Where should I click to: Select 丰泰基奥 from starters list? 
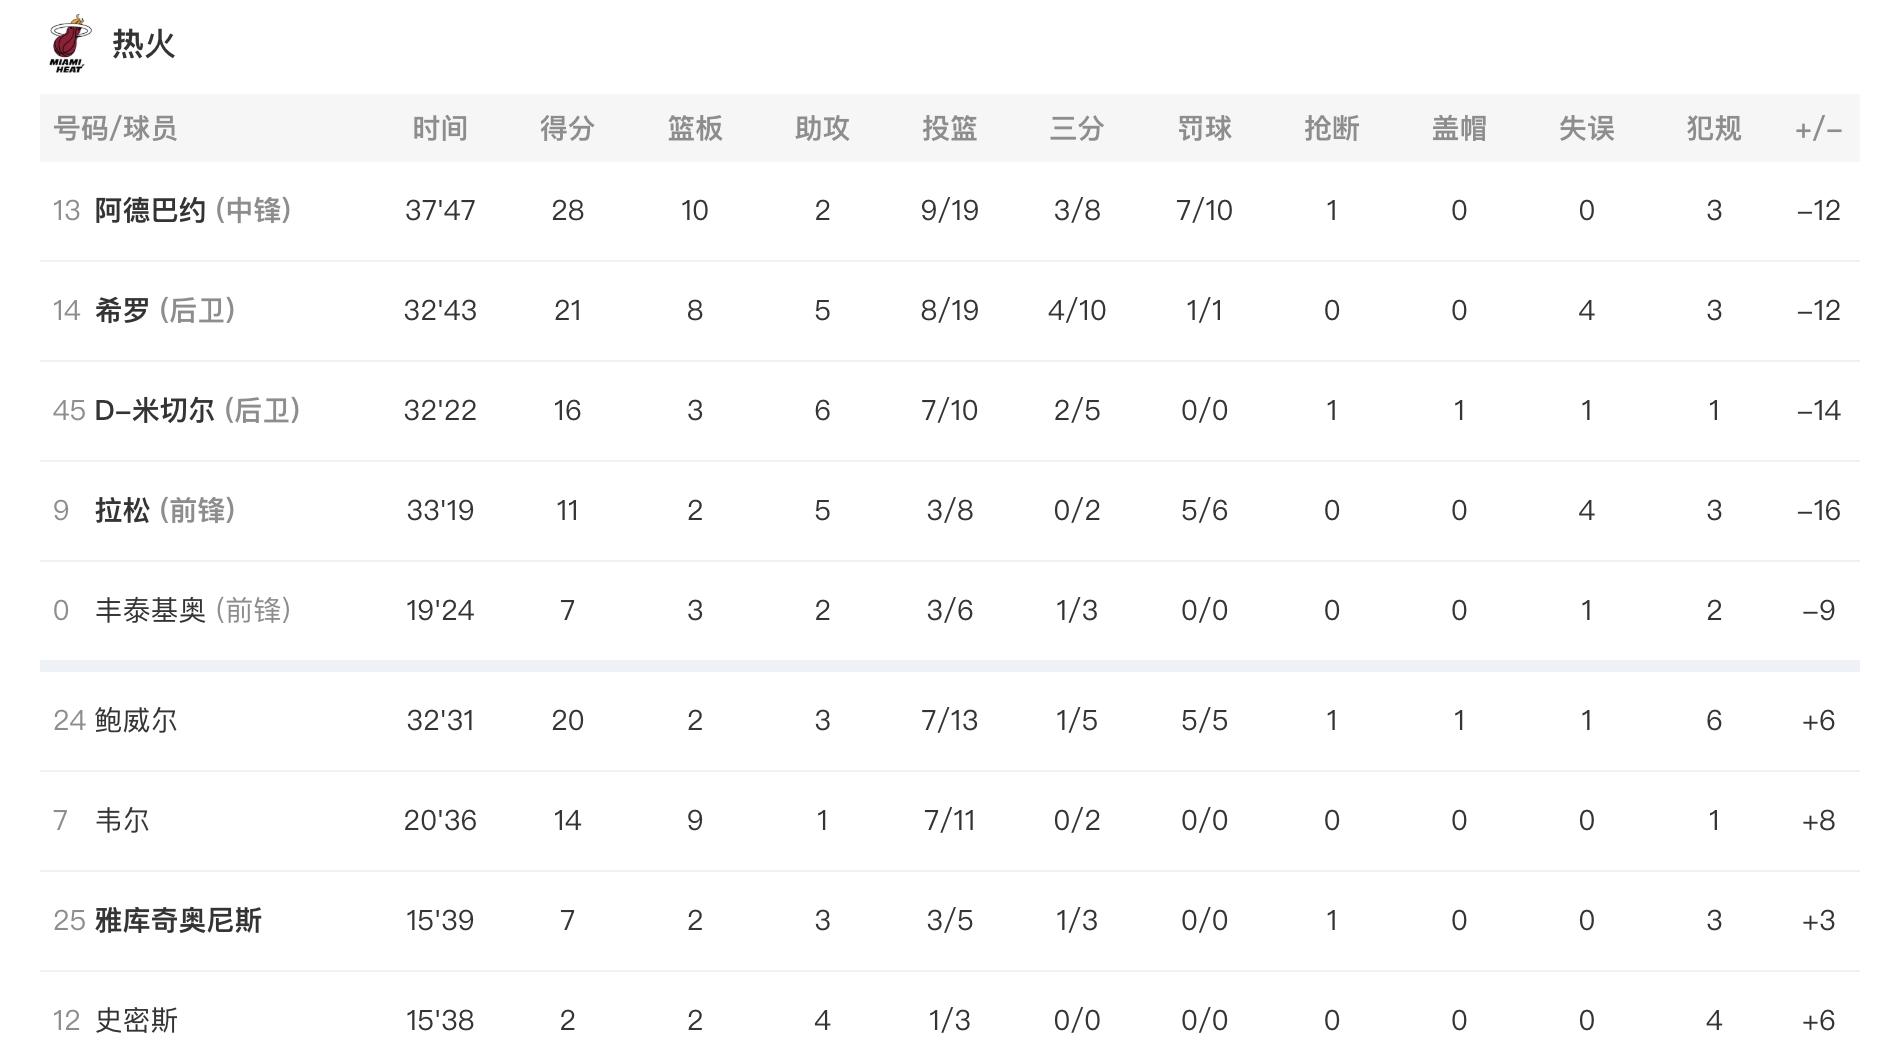click(x=150, y=611)
